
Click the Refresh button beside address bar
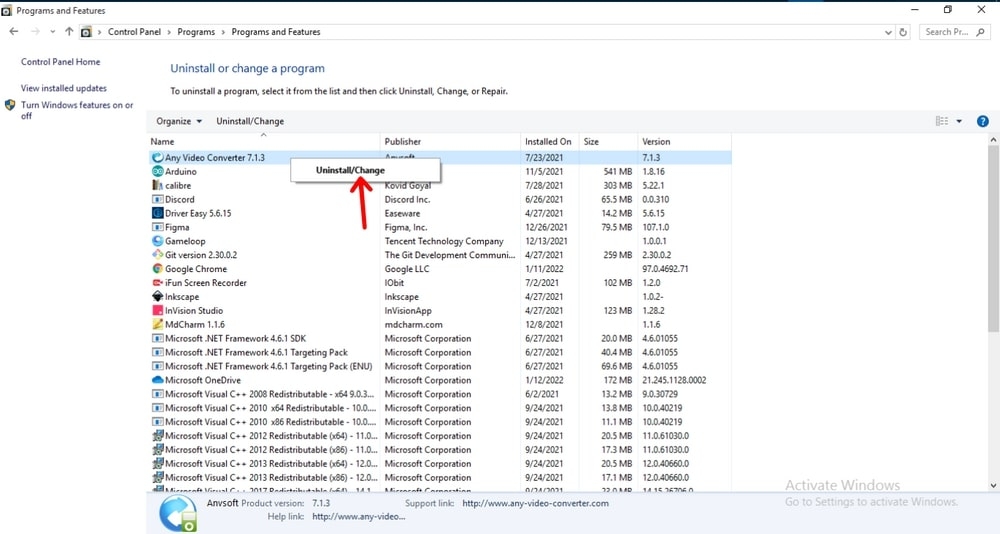coord(903,32)
